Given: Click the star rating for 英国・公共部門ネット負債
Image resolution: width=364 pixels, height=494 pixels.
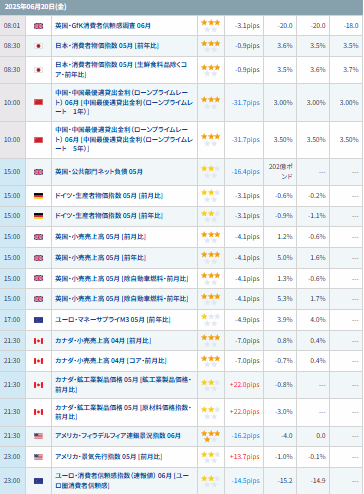Looking at the screenshot, I should point(211,172).
